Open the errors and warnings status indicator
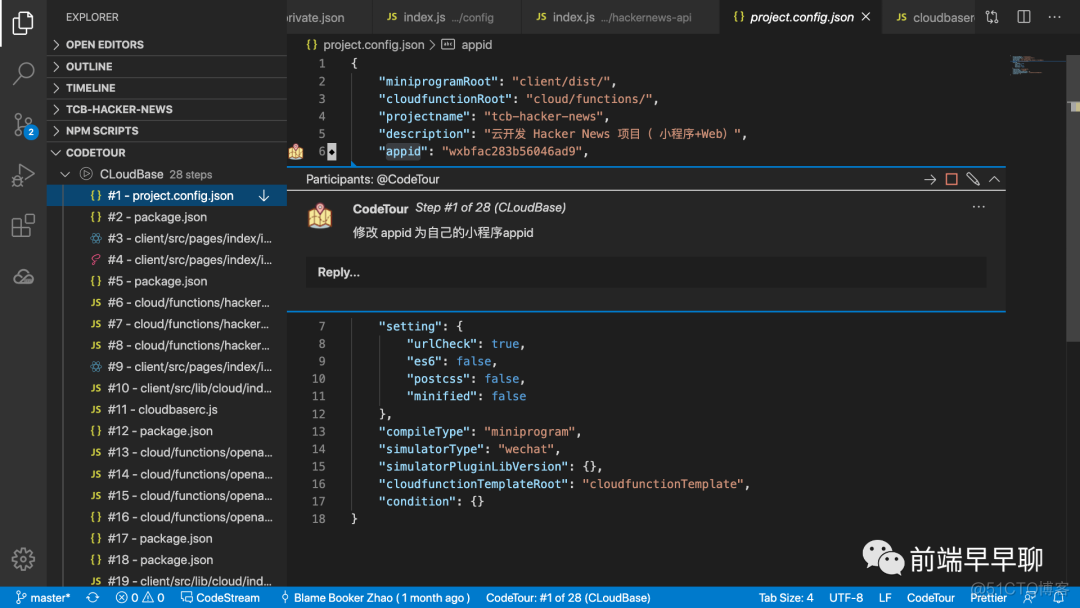This screenshot has height=608, width=1080. tap(140, 598)
